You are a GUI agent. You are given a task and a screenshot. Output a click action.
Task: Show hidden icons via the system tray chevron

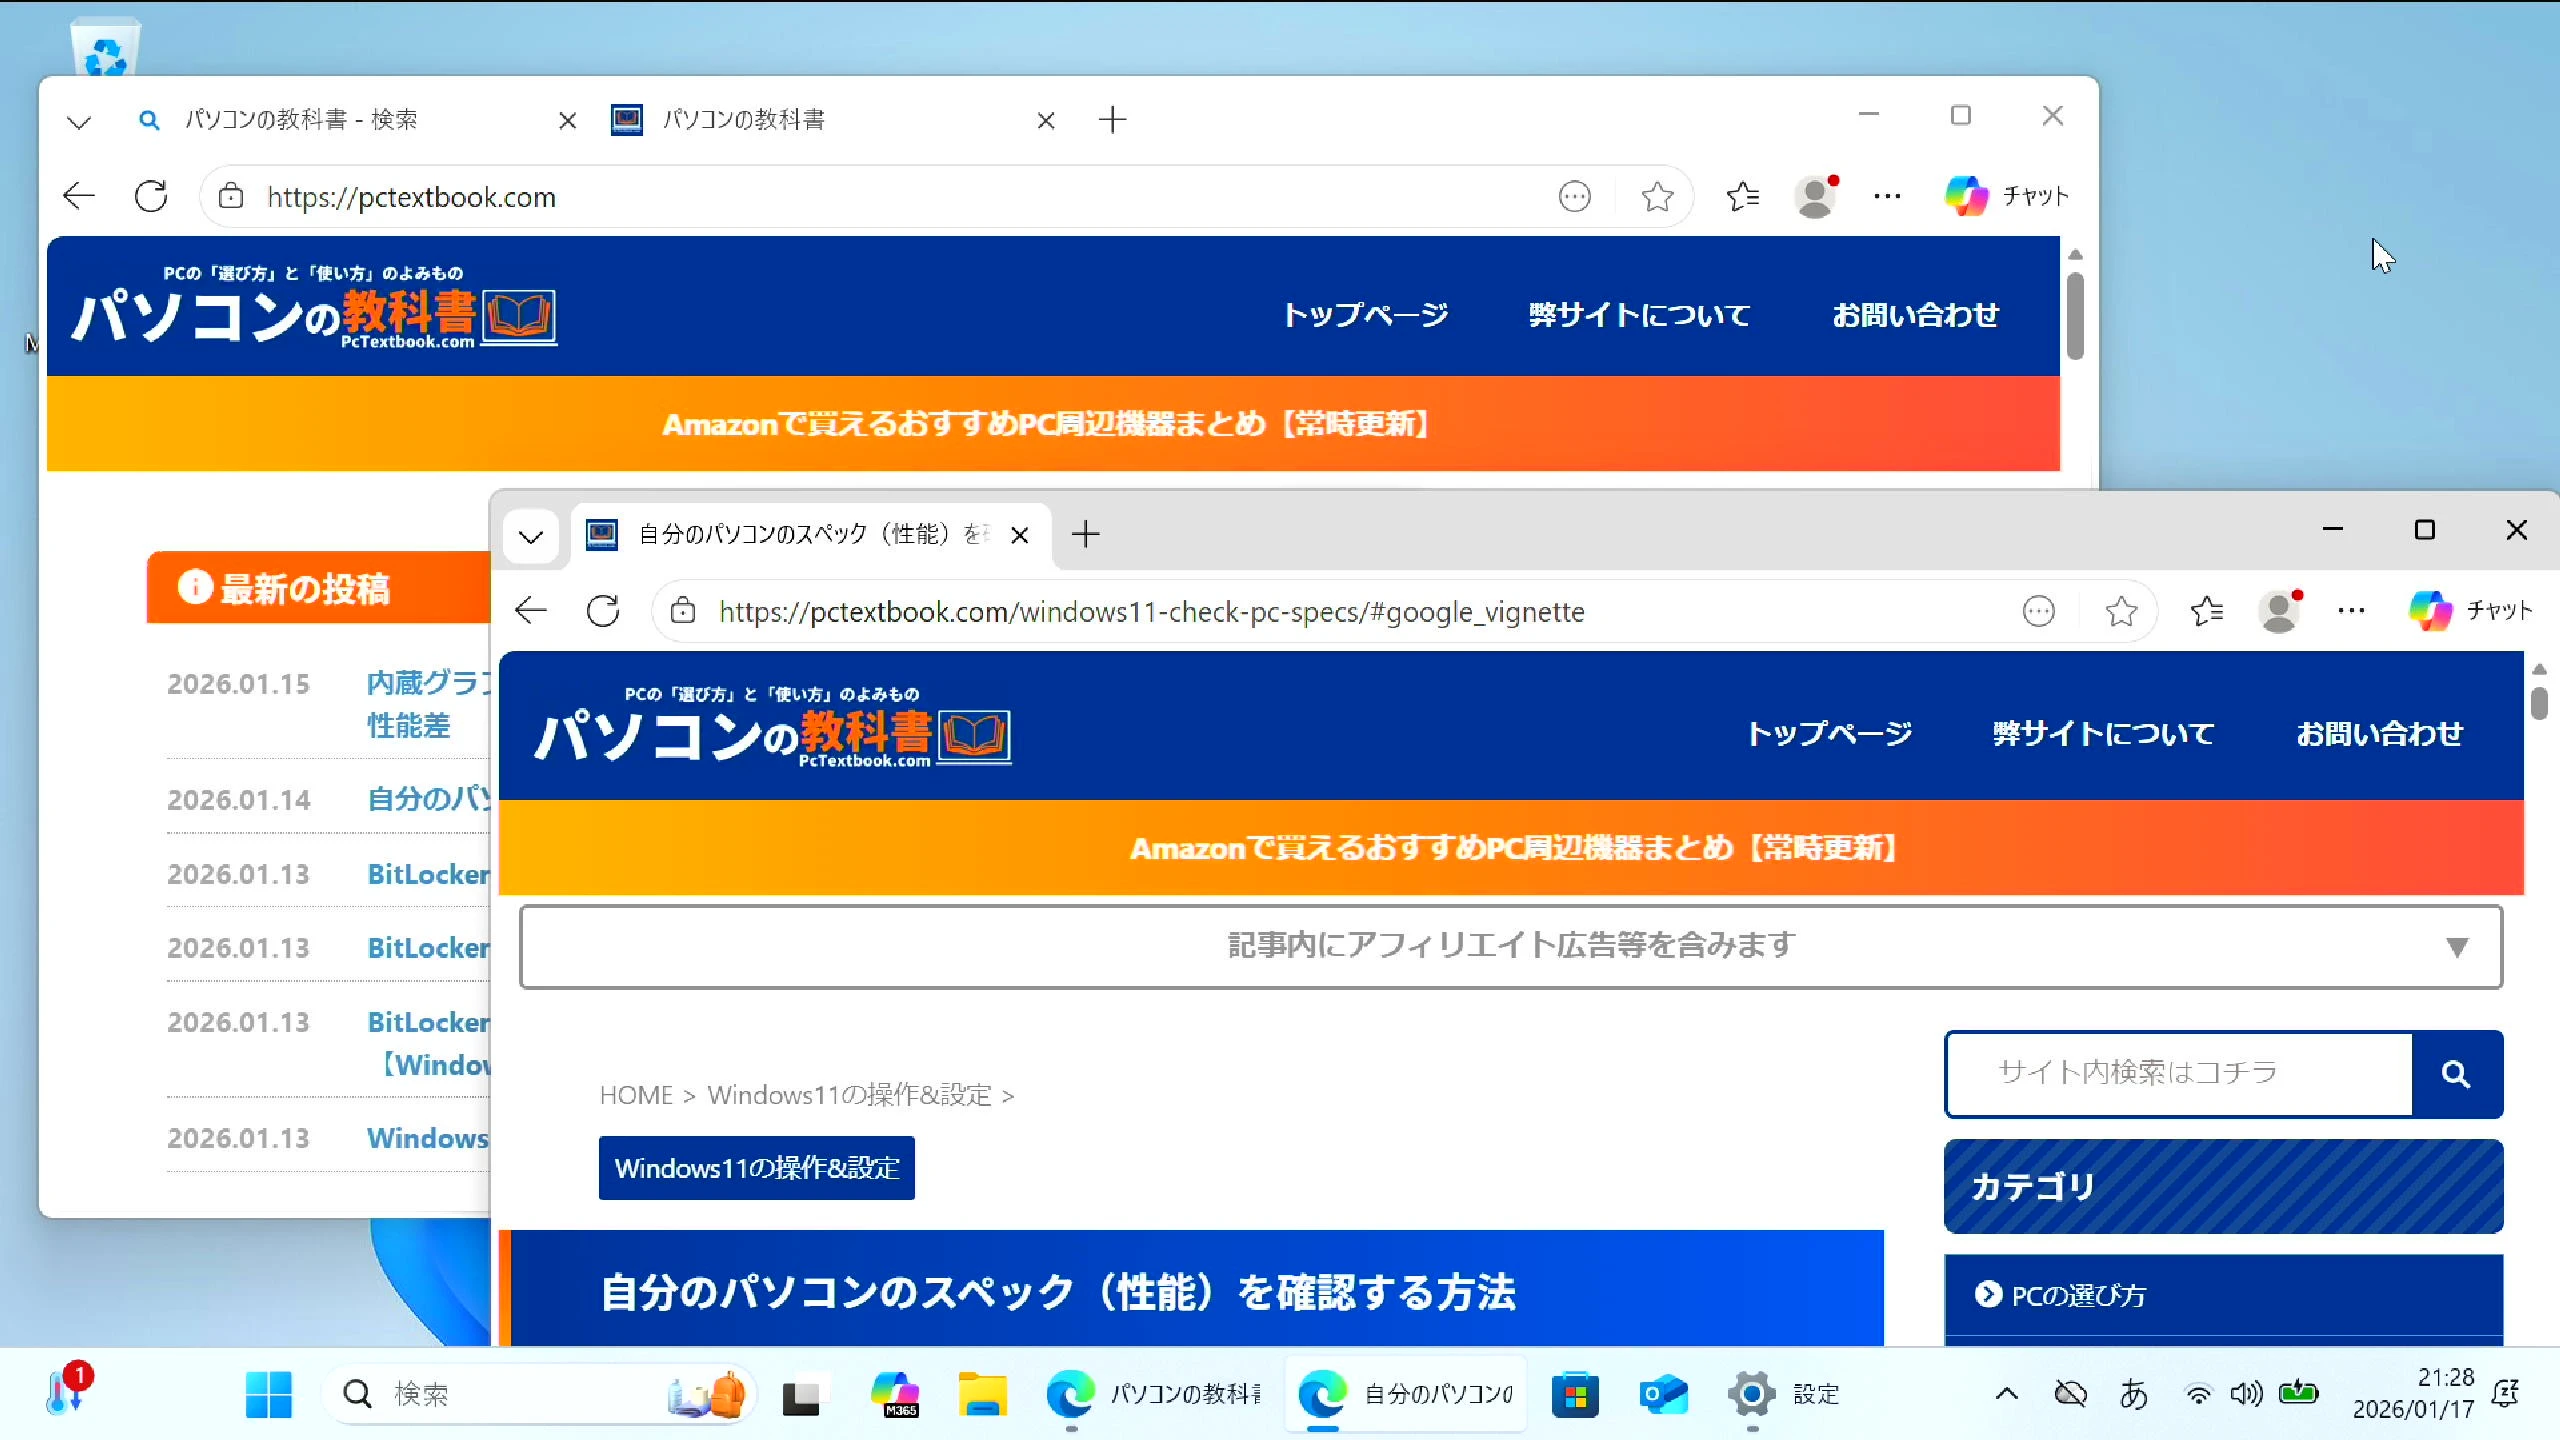[2006, 1394]
